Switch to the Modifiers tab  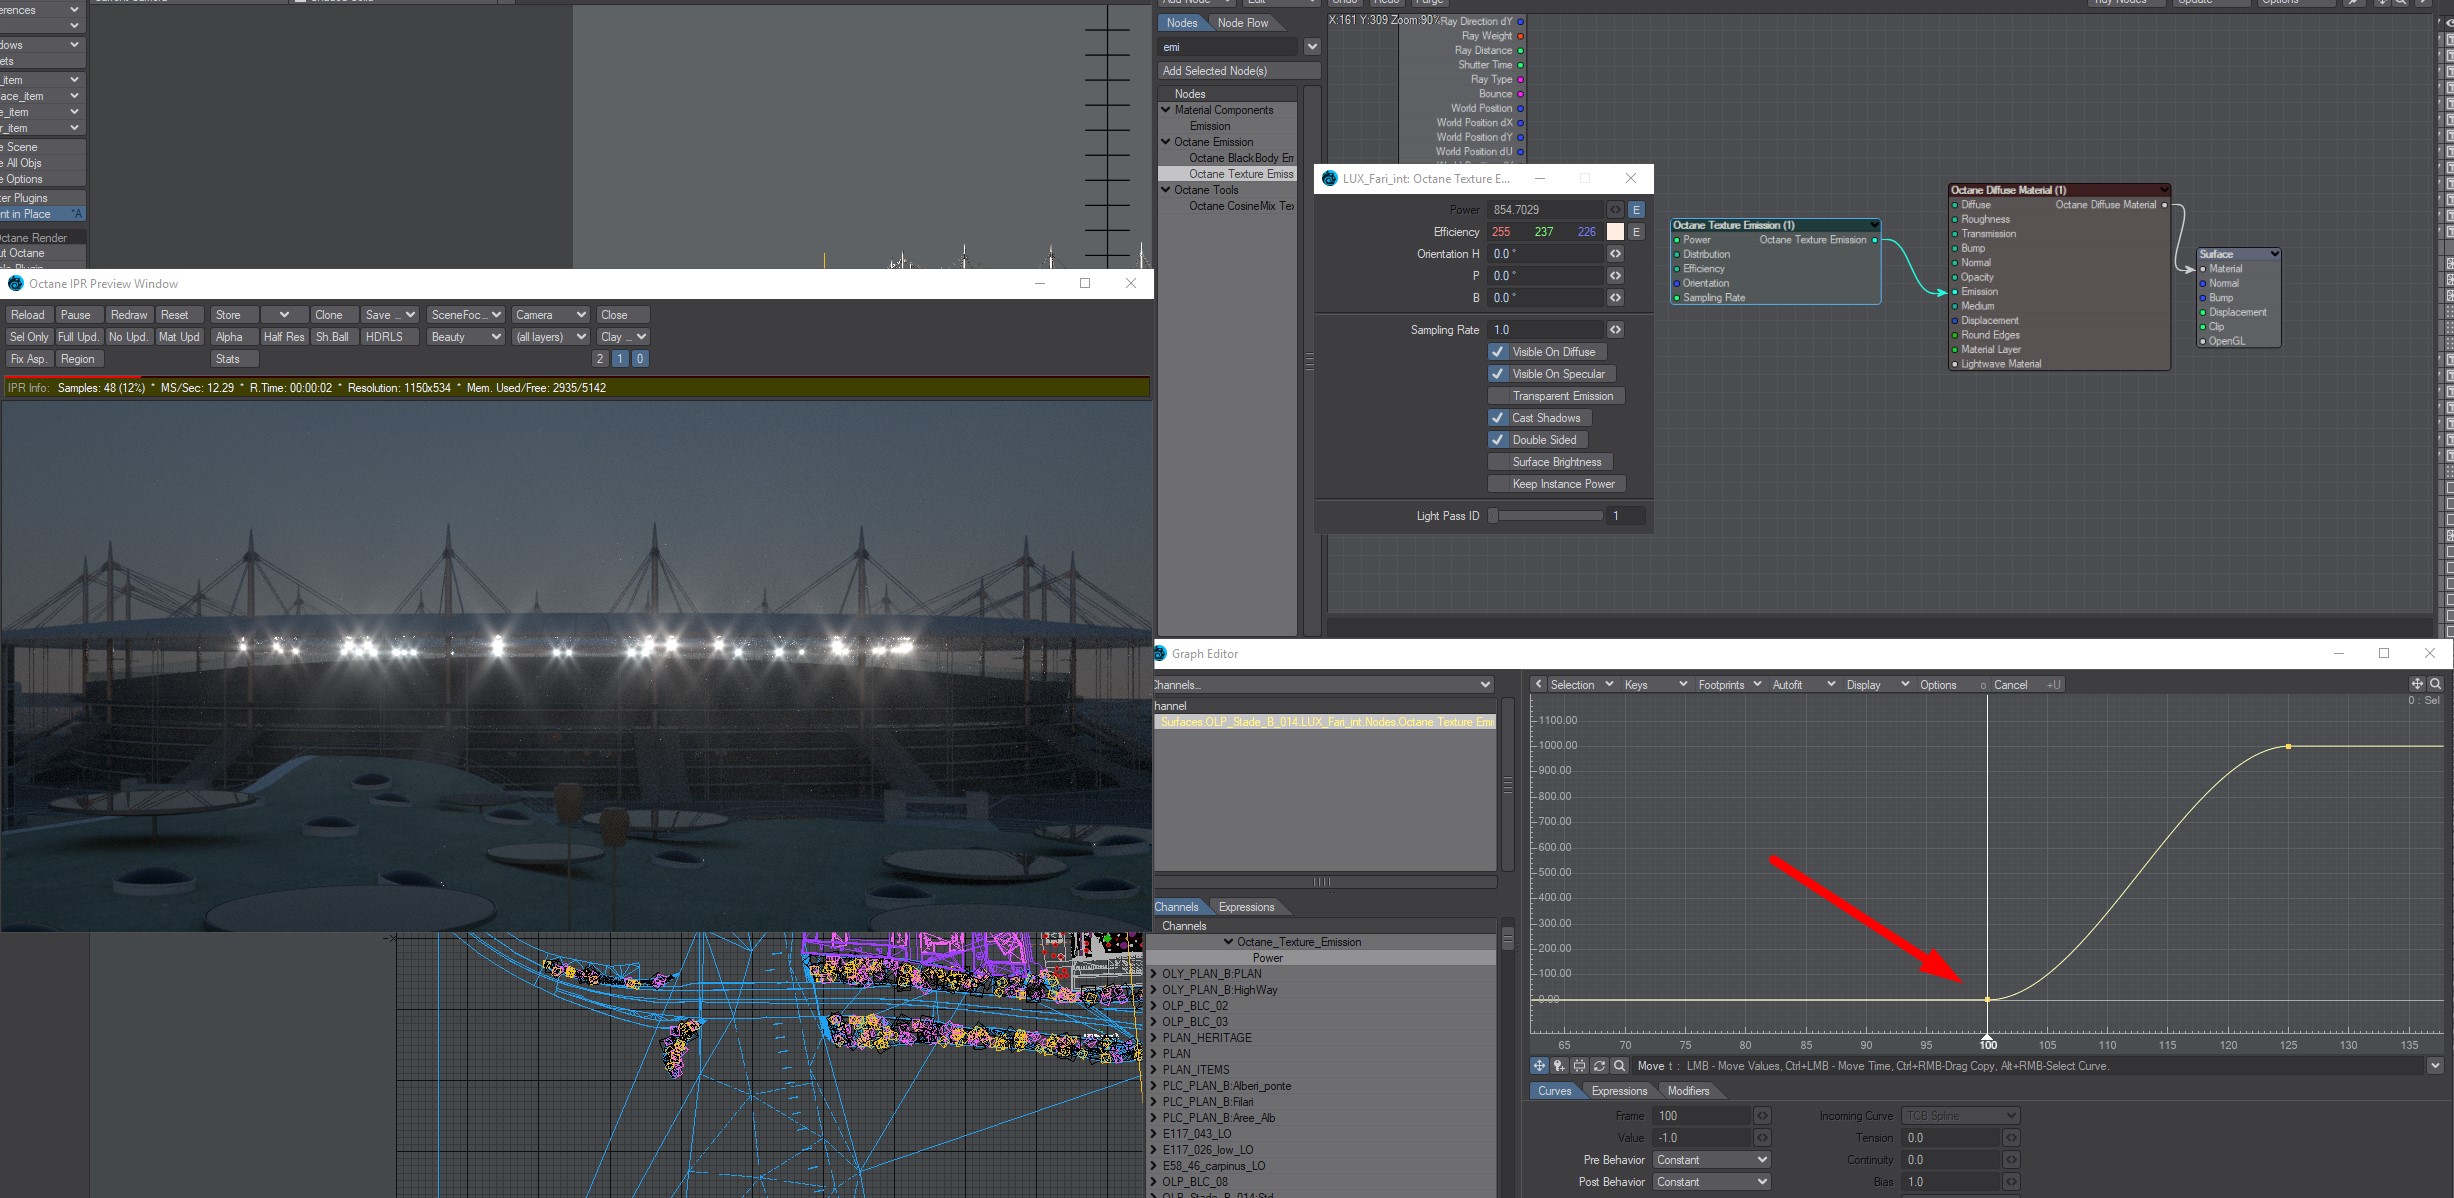coord(1688,1091)
